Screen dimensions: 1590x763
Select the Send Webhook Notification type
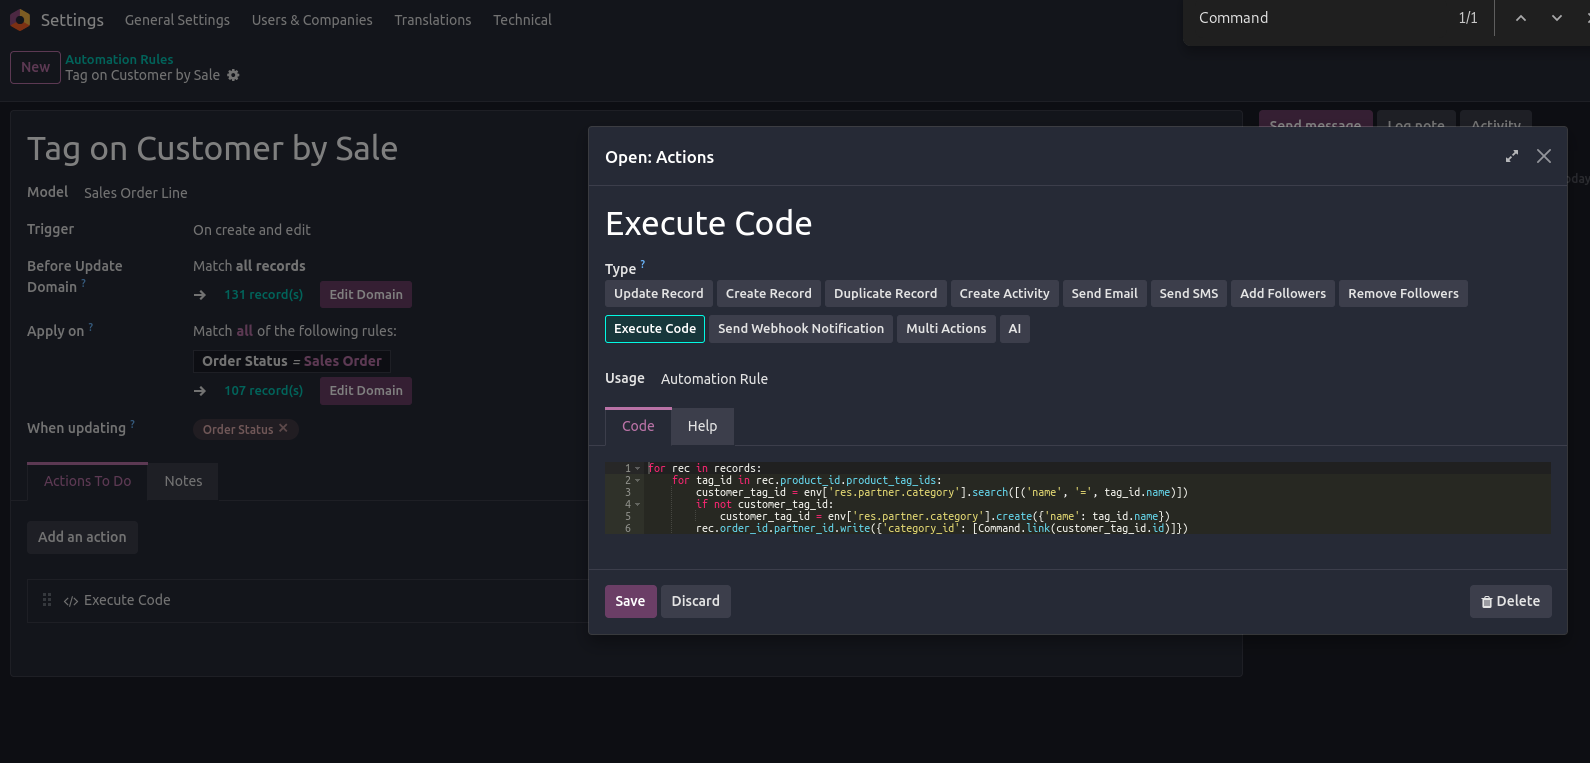(x=800, y=328)
